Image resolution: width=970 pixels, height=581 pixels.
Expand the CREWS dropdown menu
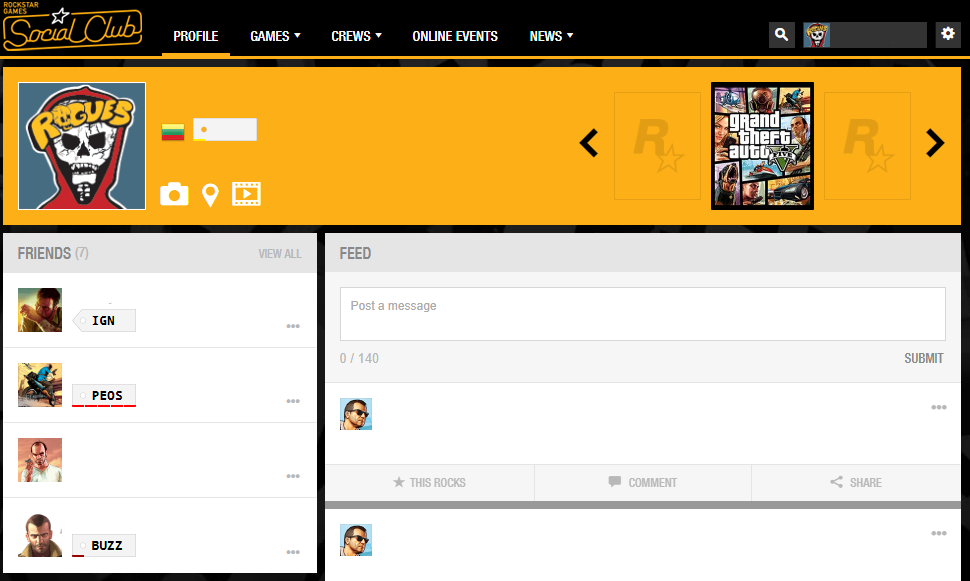[x=356, y=36]
